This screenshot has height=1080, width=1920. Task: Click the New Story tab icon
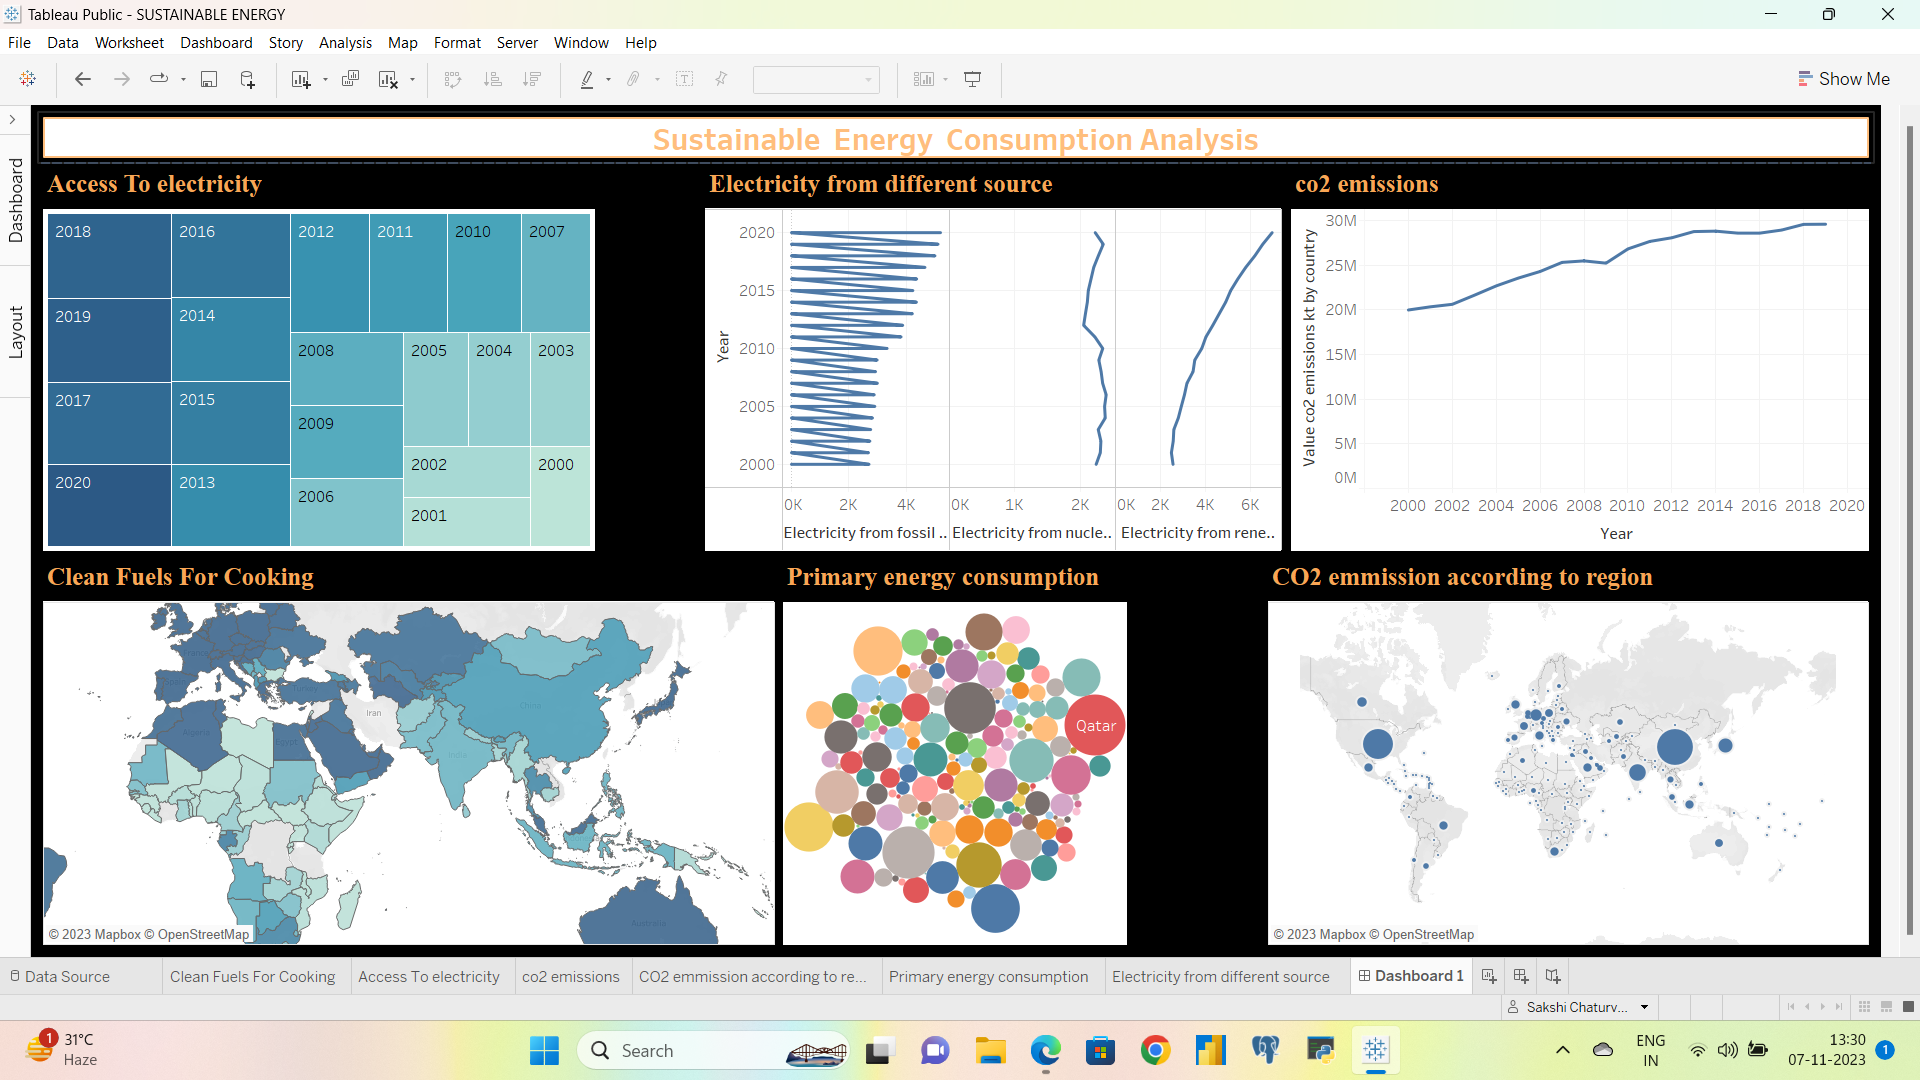(1553, 976)
